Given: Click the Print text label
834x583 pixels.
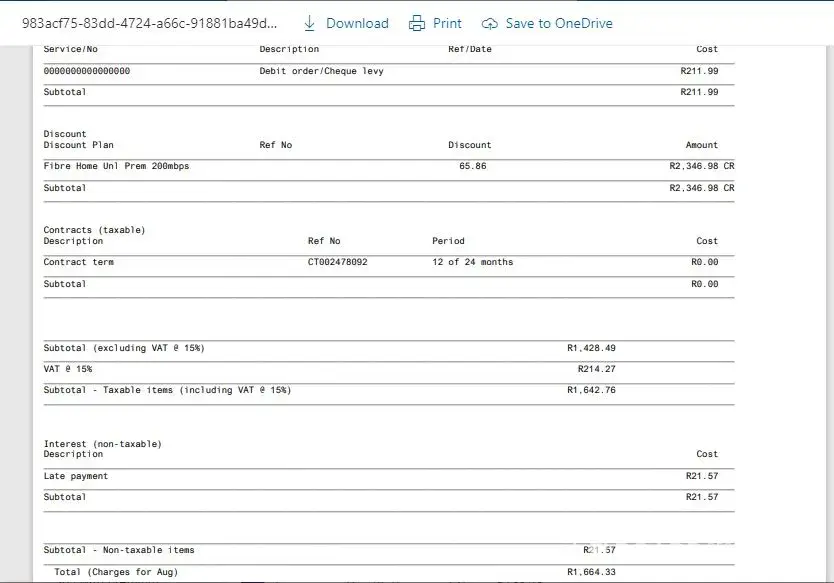Looking at the screenshot, I should coord(447,23).
